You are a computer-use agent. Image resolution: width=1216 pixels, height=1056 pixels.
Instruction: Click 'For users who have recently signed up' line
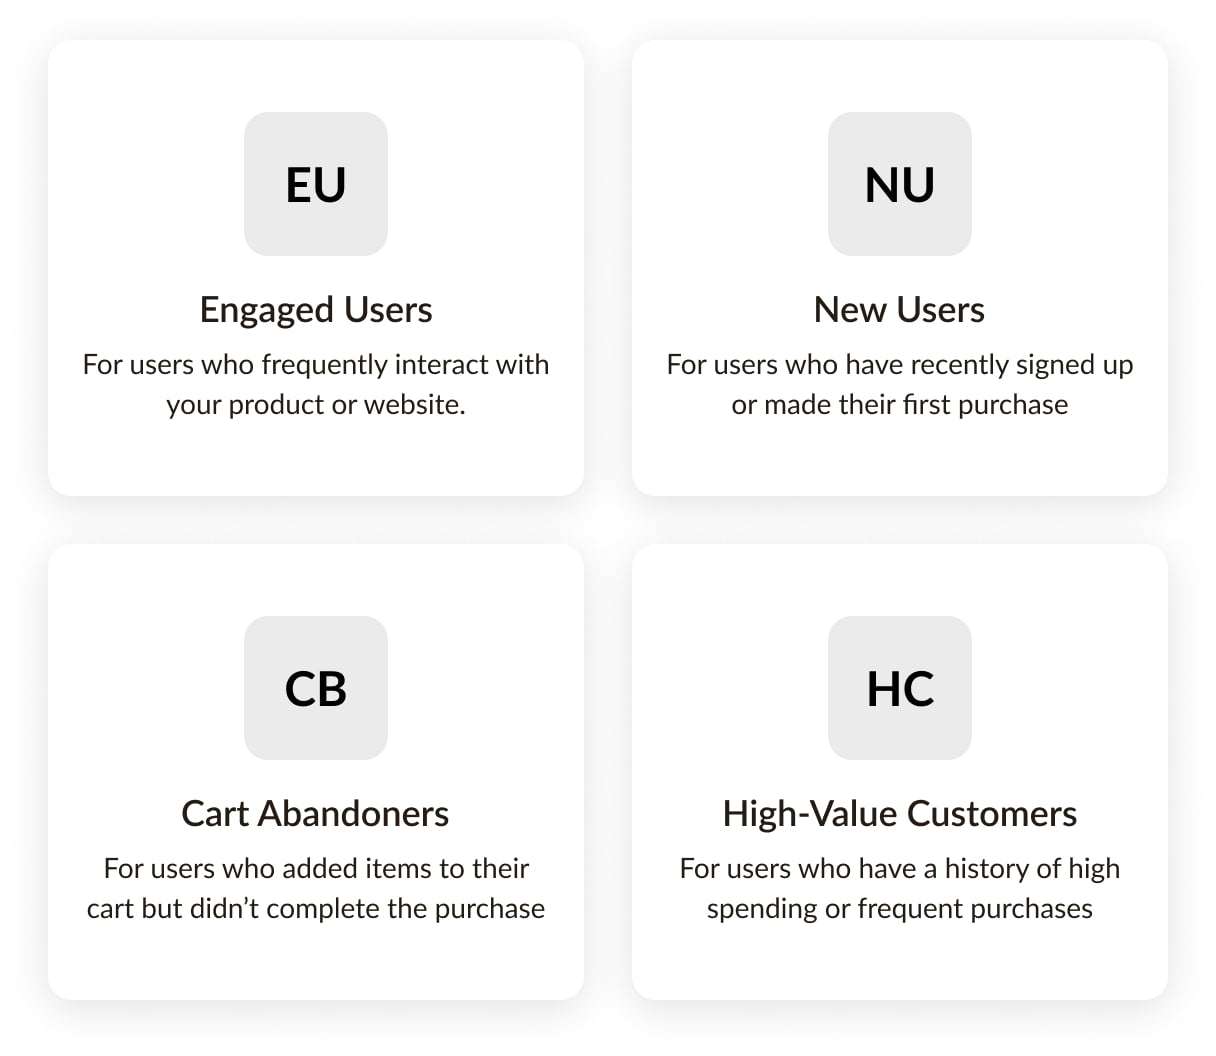pyautogui.click(x=900, y=364)
